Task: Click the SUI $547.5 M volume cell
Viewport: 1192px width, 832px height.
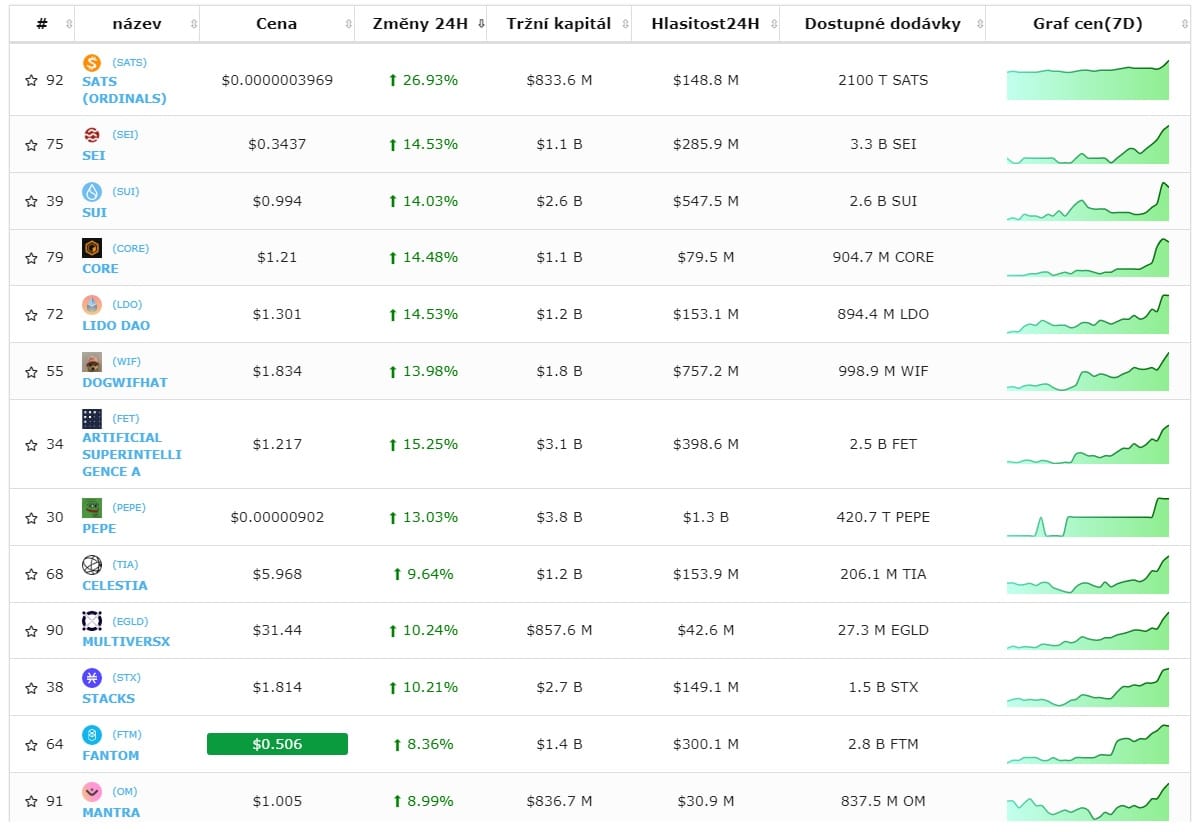Action: (705, 201)
